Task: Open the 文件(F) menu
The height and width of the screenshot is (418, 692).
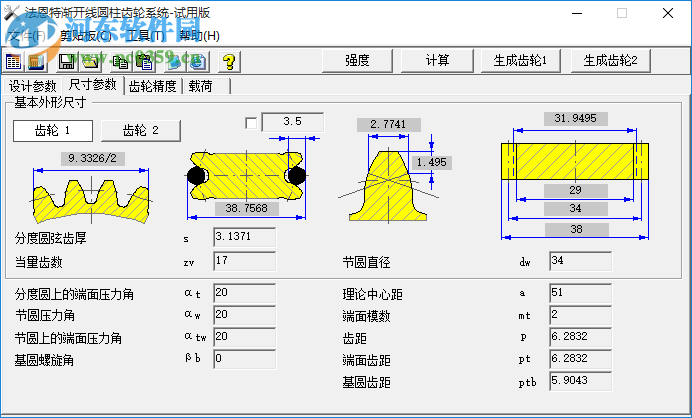Action: [x=26, y=35]
